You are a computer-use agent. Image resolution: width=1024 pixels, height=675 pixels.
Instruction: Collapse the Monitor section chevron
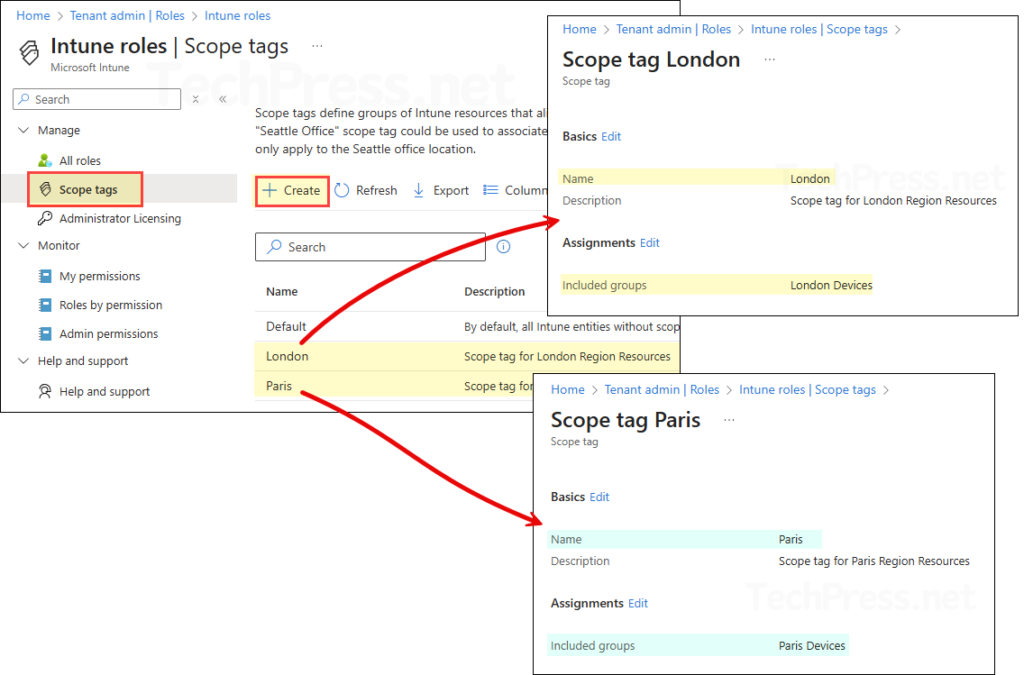click(24, 245)
